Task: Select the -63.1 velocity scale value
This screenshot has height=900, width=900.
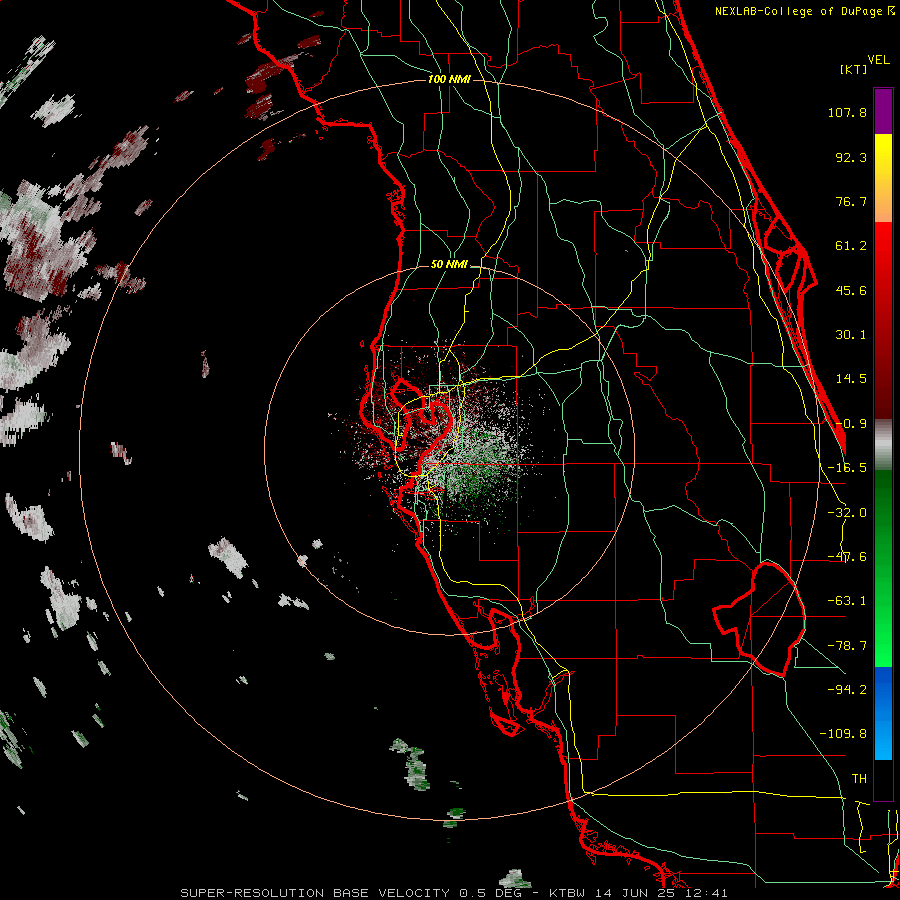Action: click(x=847, y=601)
